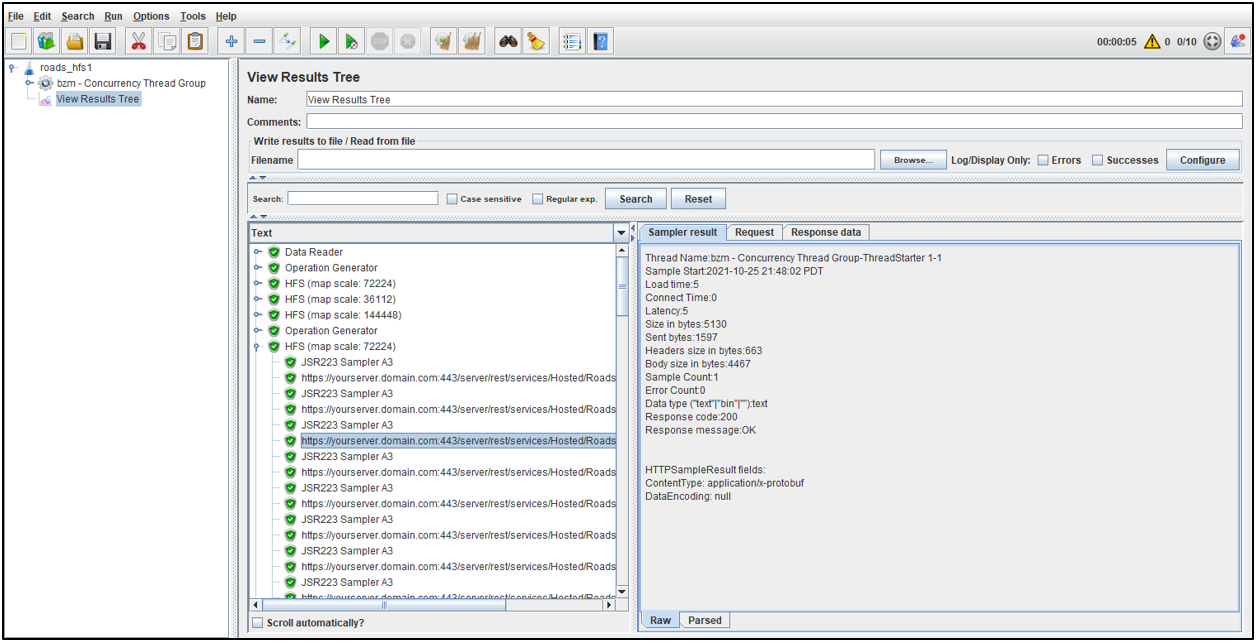The height and width of the screenshot is (642, 1256).
Task: Select the Raw bottom tab
Action: point(660,620)
